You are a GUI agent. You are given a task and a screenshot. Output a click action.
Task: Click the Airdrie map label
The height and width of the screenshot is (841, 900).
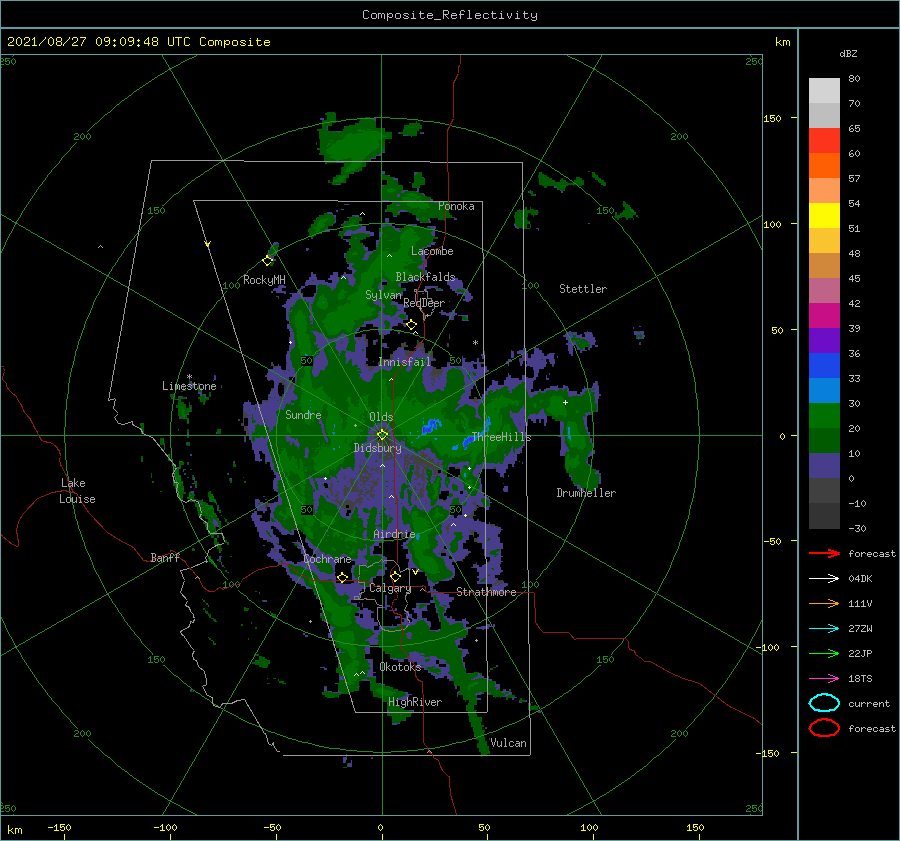tap(394, 534)
